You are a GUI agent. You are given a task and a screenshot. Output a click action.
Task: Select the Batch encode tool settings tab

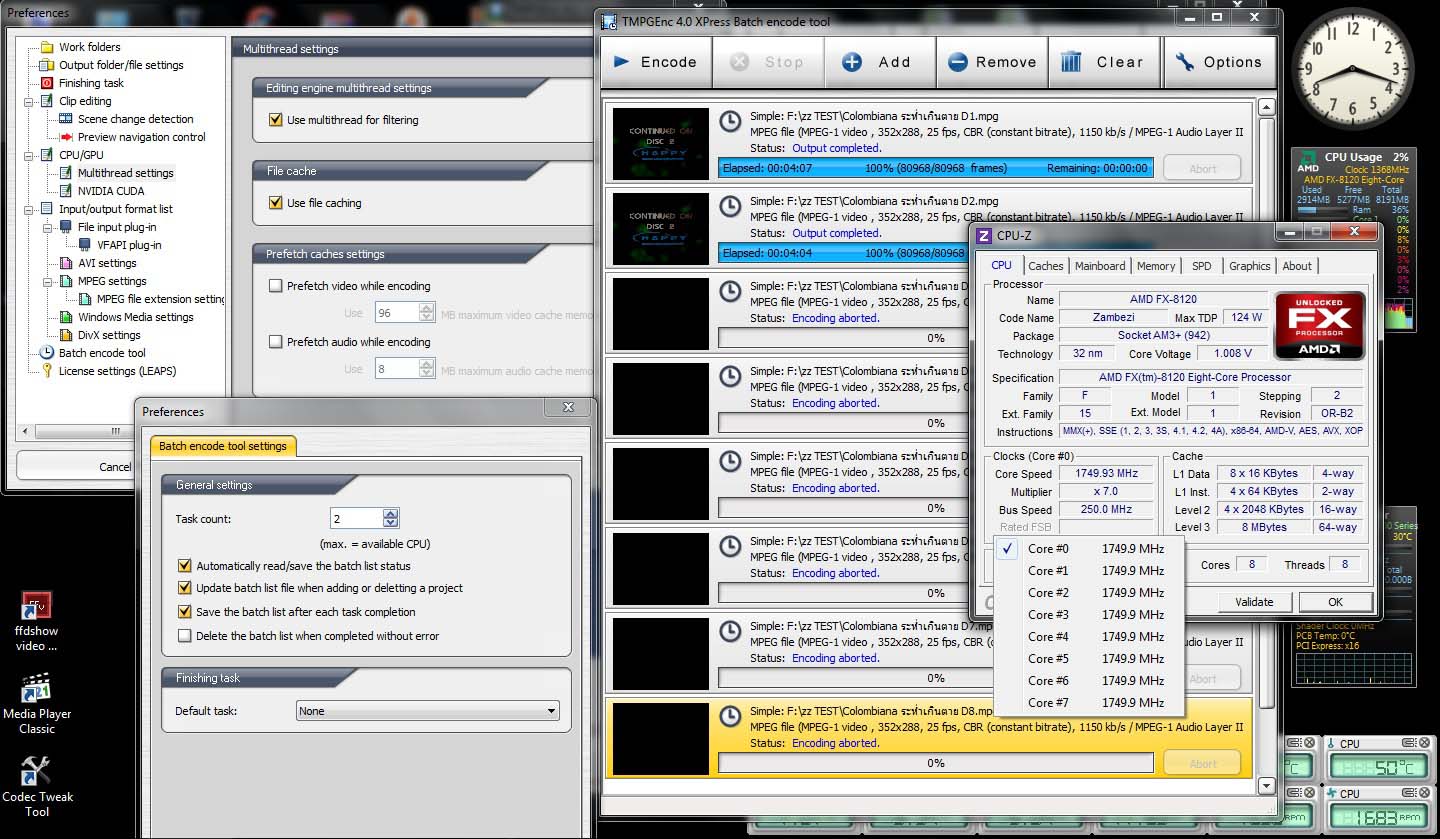tap(223, 446)
